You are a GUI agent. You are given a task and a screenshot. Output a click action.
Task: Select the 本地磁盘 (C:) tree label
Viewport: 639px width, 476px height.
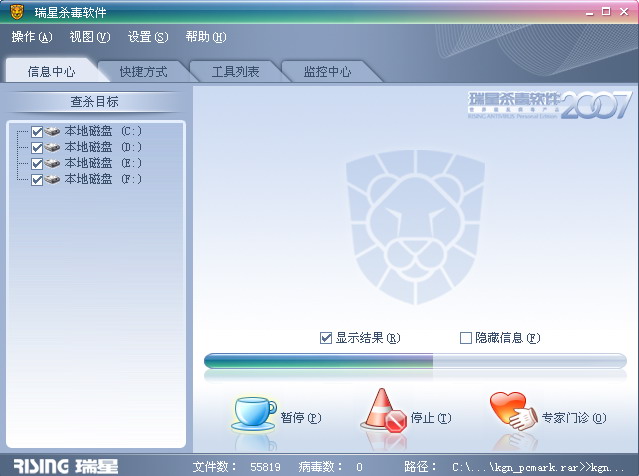tap(103, 131)
